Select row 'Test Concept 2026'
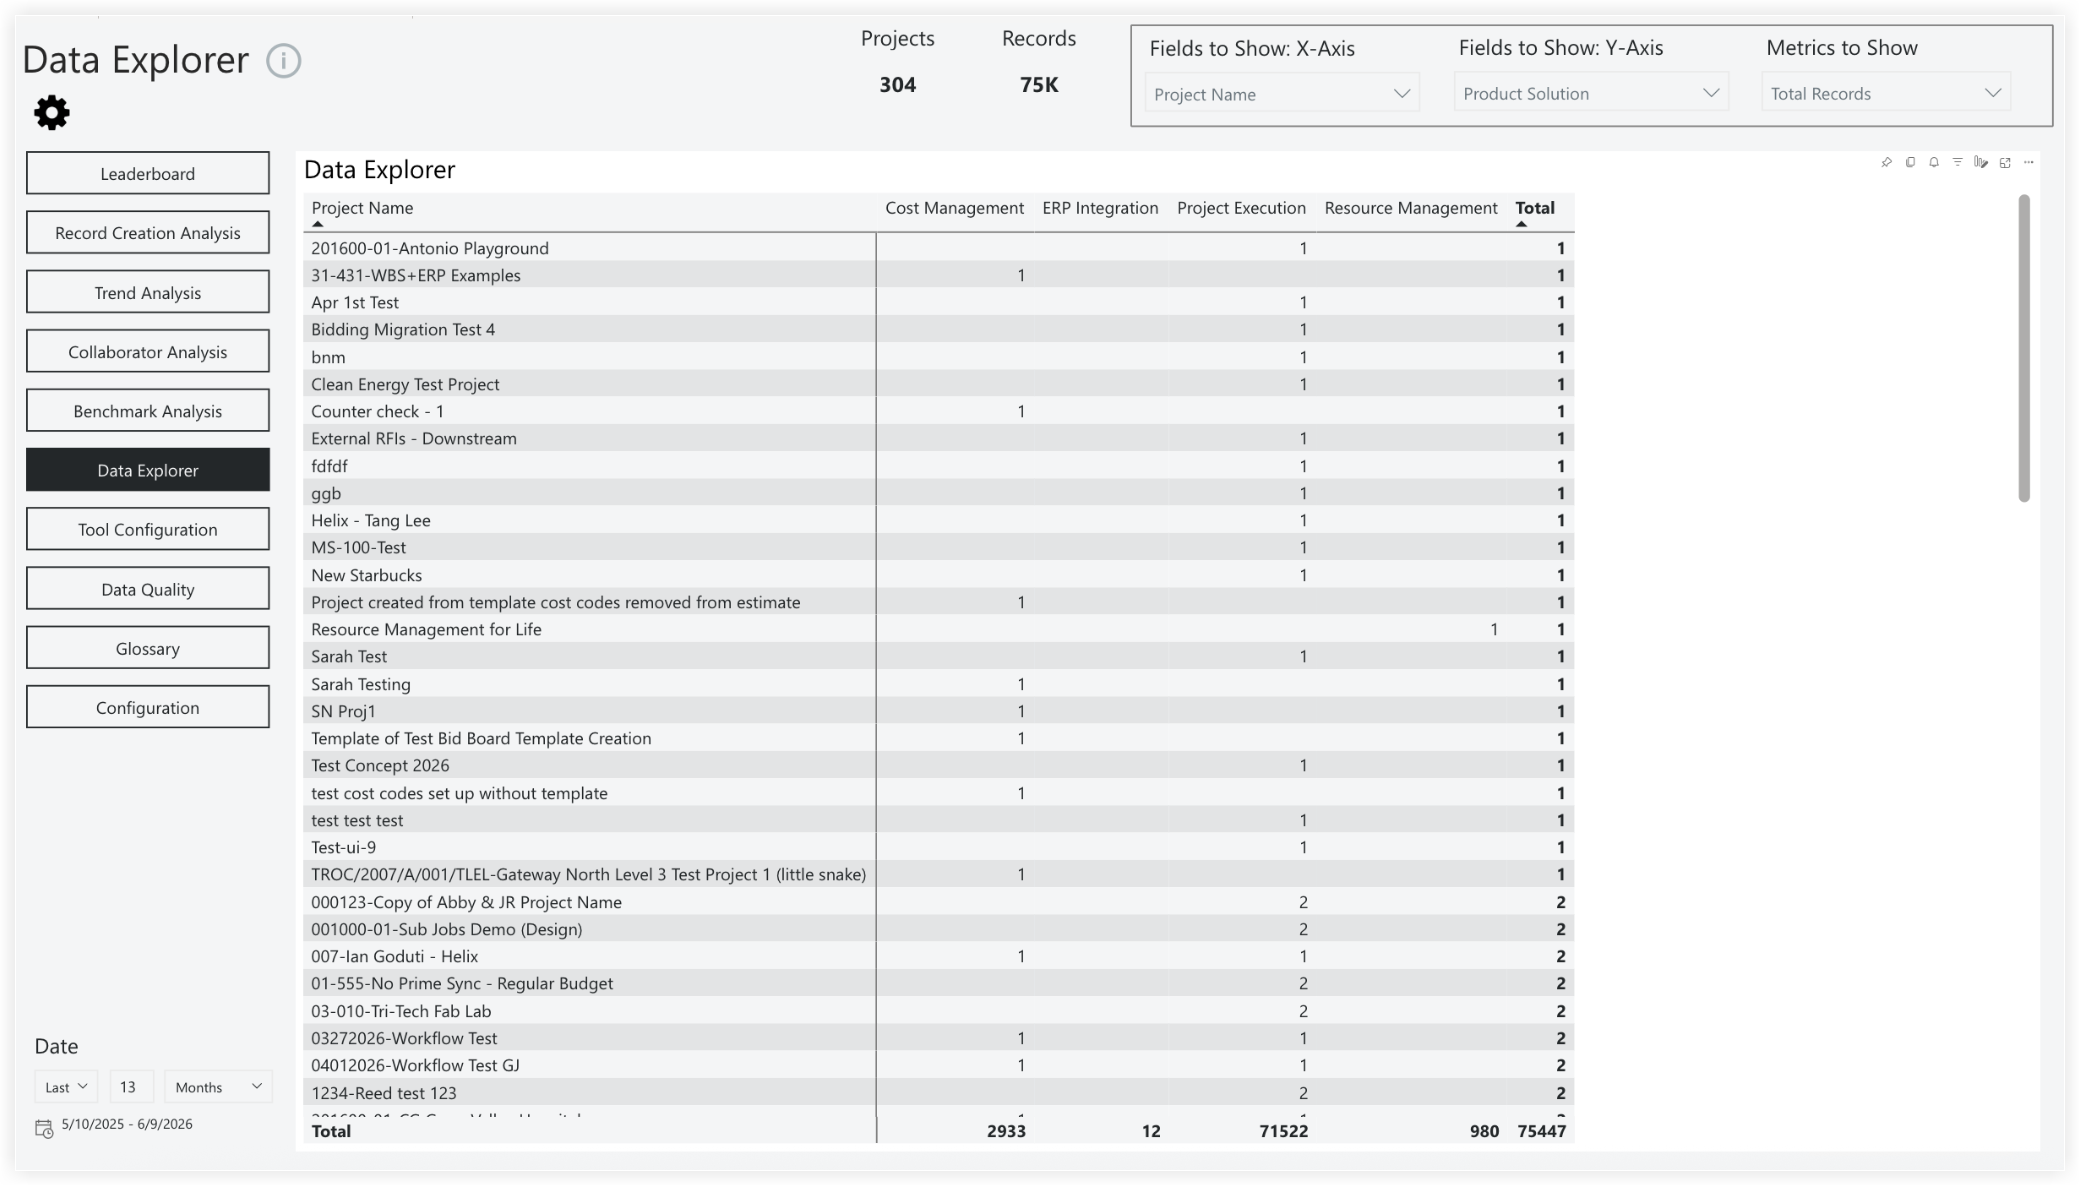Screen dimensions: 2080x1186 click(938, 765)
